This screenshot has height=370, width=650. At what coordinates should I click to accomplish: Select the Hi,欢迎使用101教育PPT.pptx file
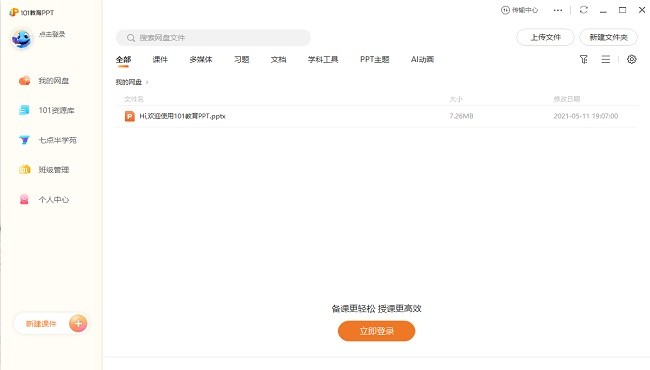(x=182, y=116)
